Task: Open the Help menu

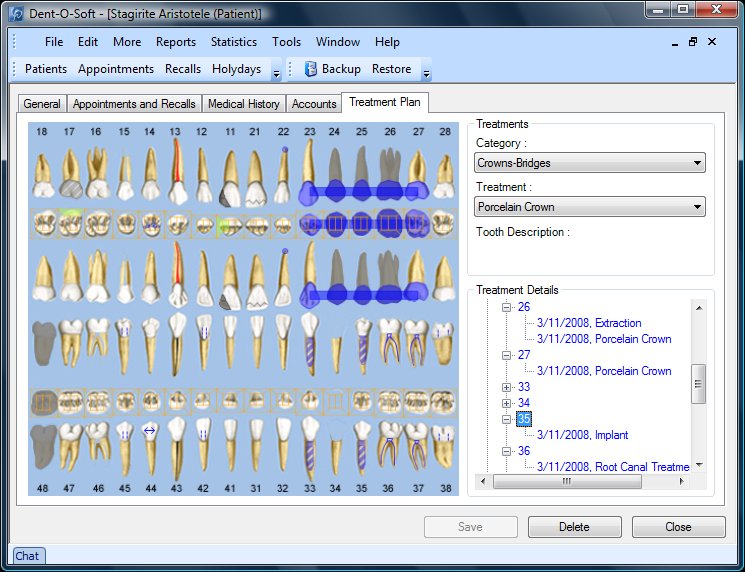Action: tap(387, 42)
